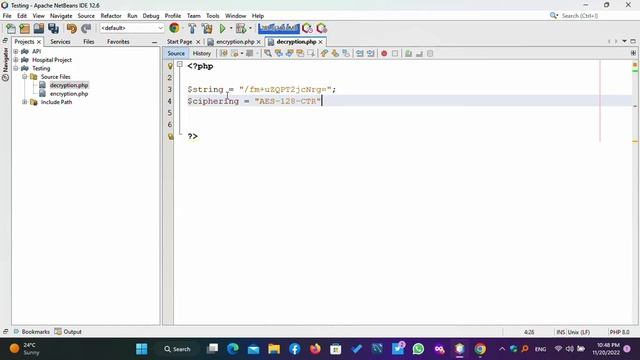Open WhatsApp from the taskbar
This screenshot has width=640, height=360.
pos(418,349)
